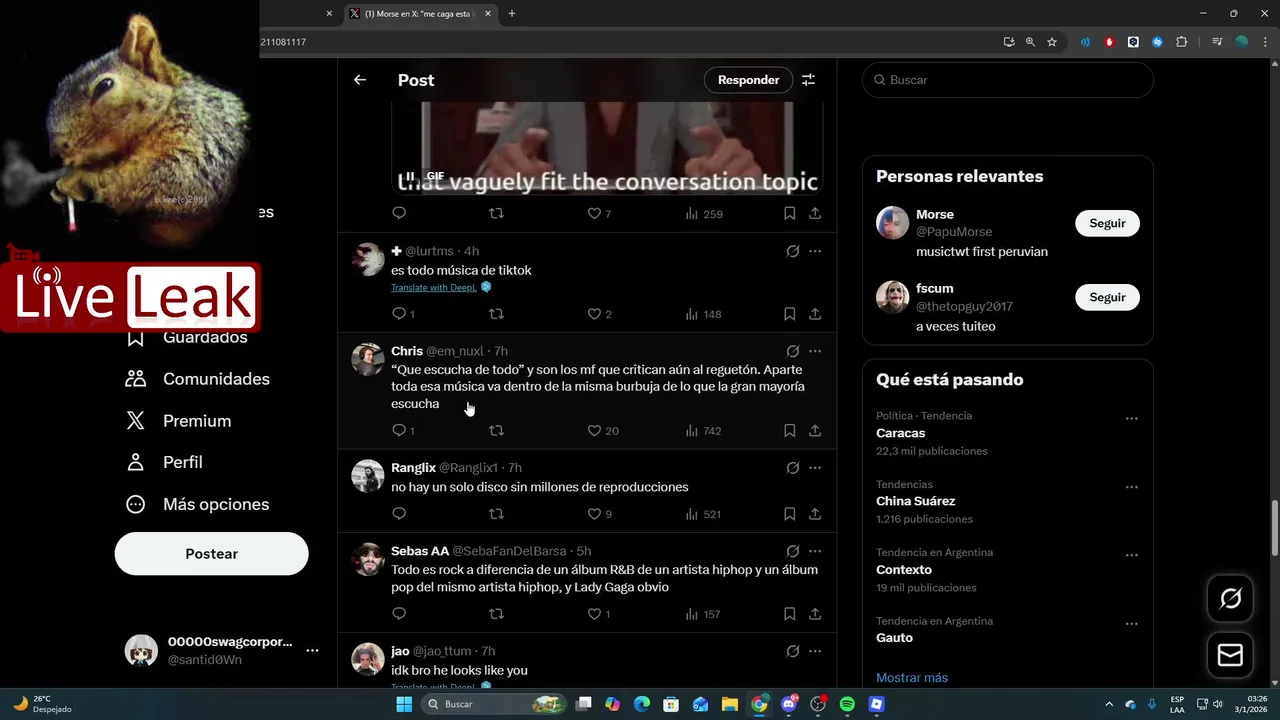The height and width of the screenshot is (720, 1280).
Task: Share Ranglix comment
Action: pos(815,514)
